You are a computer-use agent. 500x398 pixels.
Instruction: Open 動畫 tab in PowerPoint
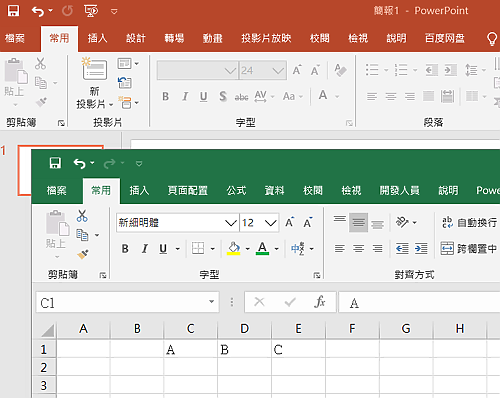[x=212, y=38]
